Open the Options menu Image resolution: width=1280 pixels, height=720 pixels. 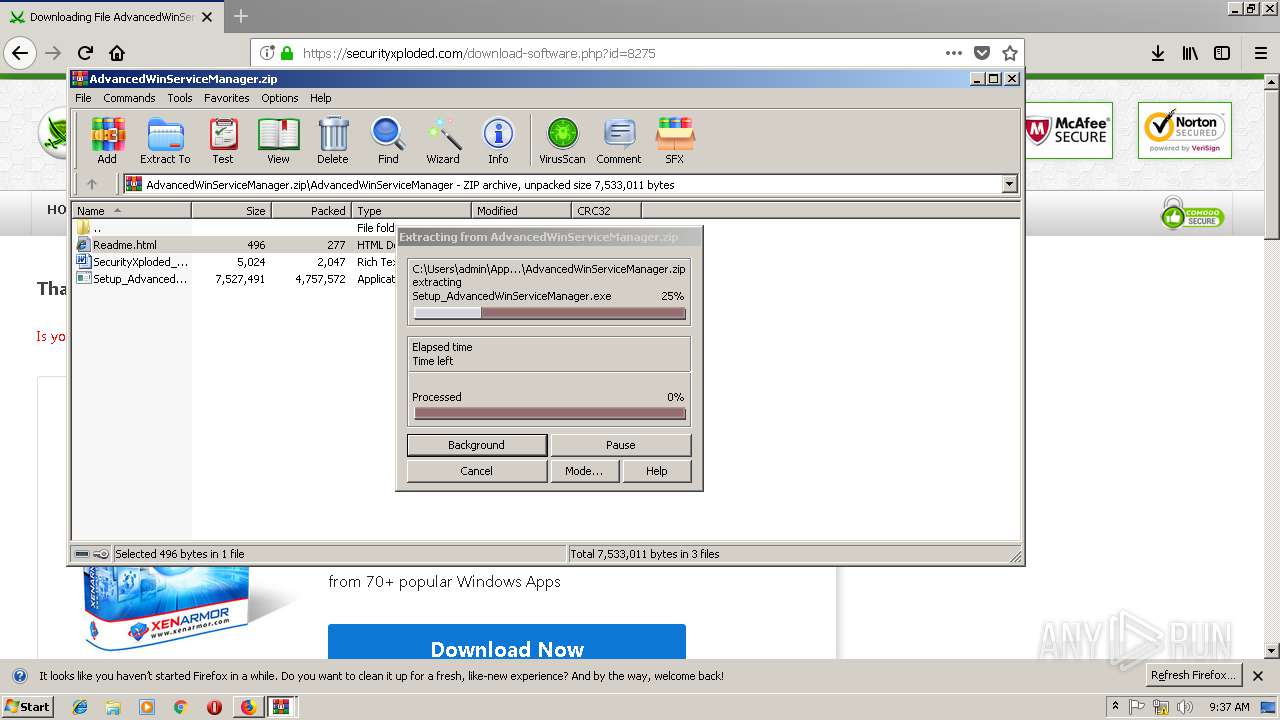tap(280, 98)
